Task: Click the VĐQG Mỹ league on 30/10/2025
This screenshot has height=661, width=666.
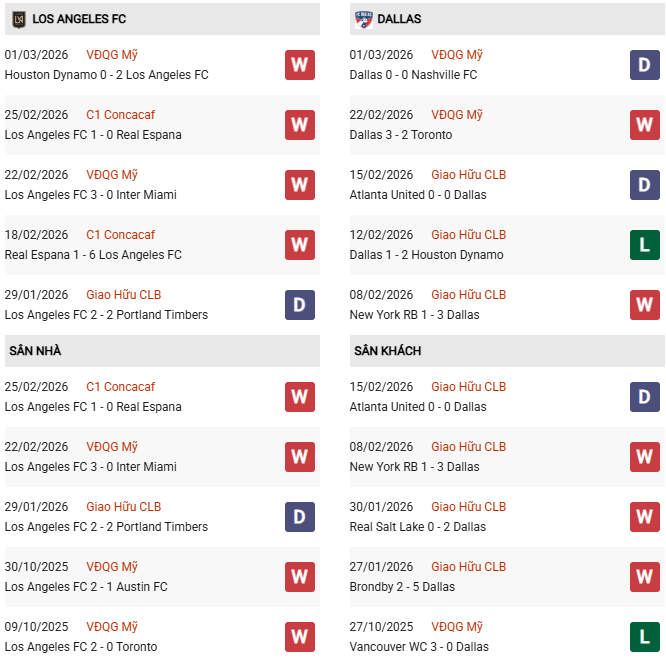Action: tap(112, 567)
